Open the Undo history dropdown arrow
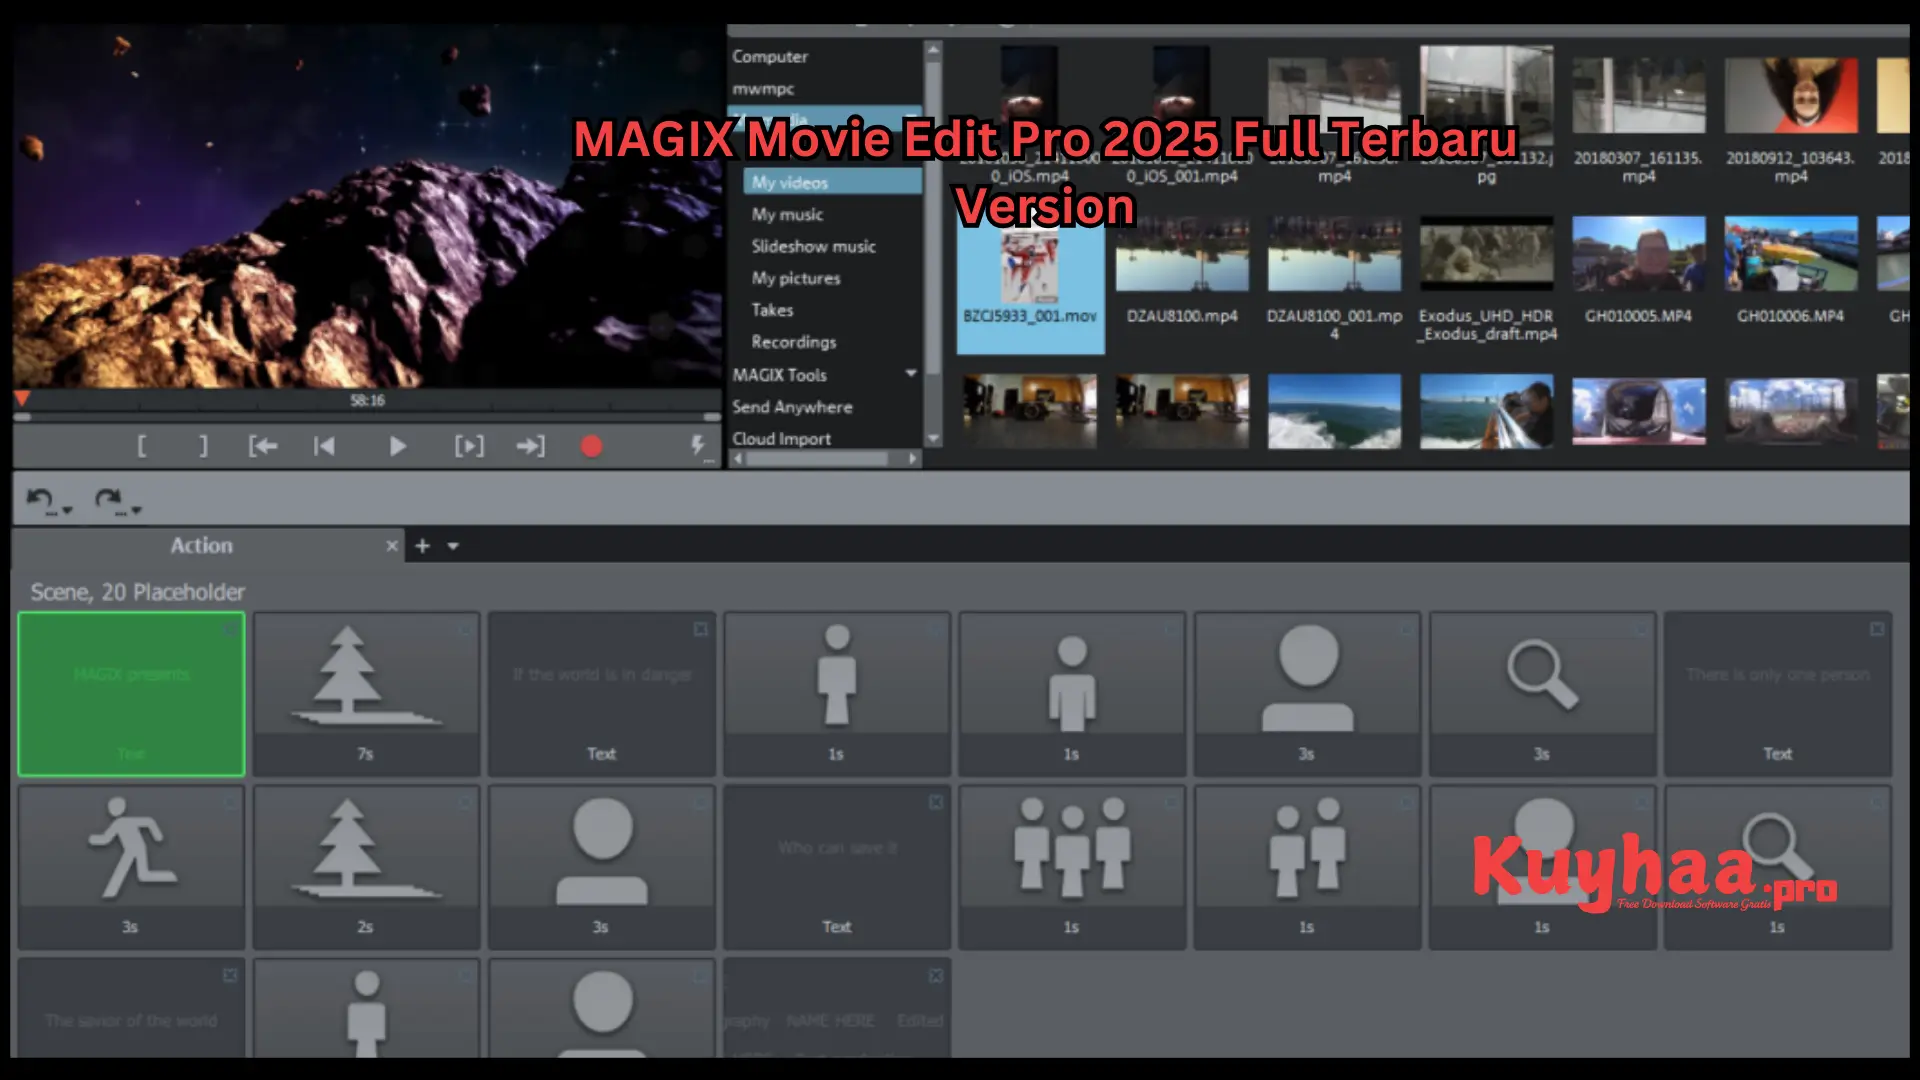Screen dimensions: 1920x1080 point(67,510)
